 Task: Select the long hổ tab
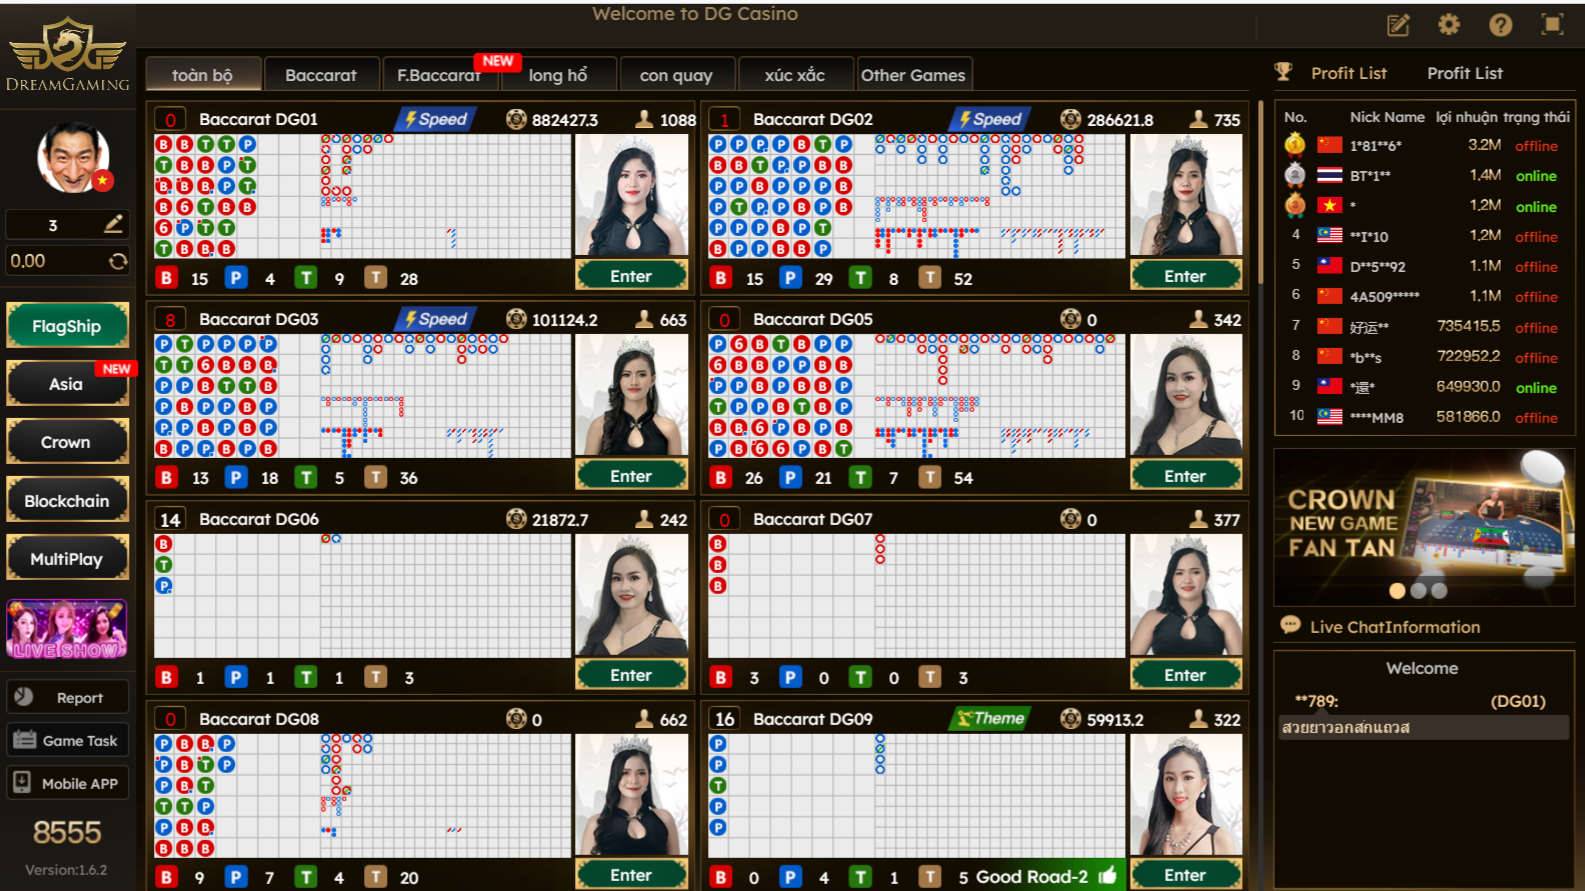(558, 75)
